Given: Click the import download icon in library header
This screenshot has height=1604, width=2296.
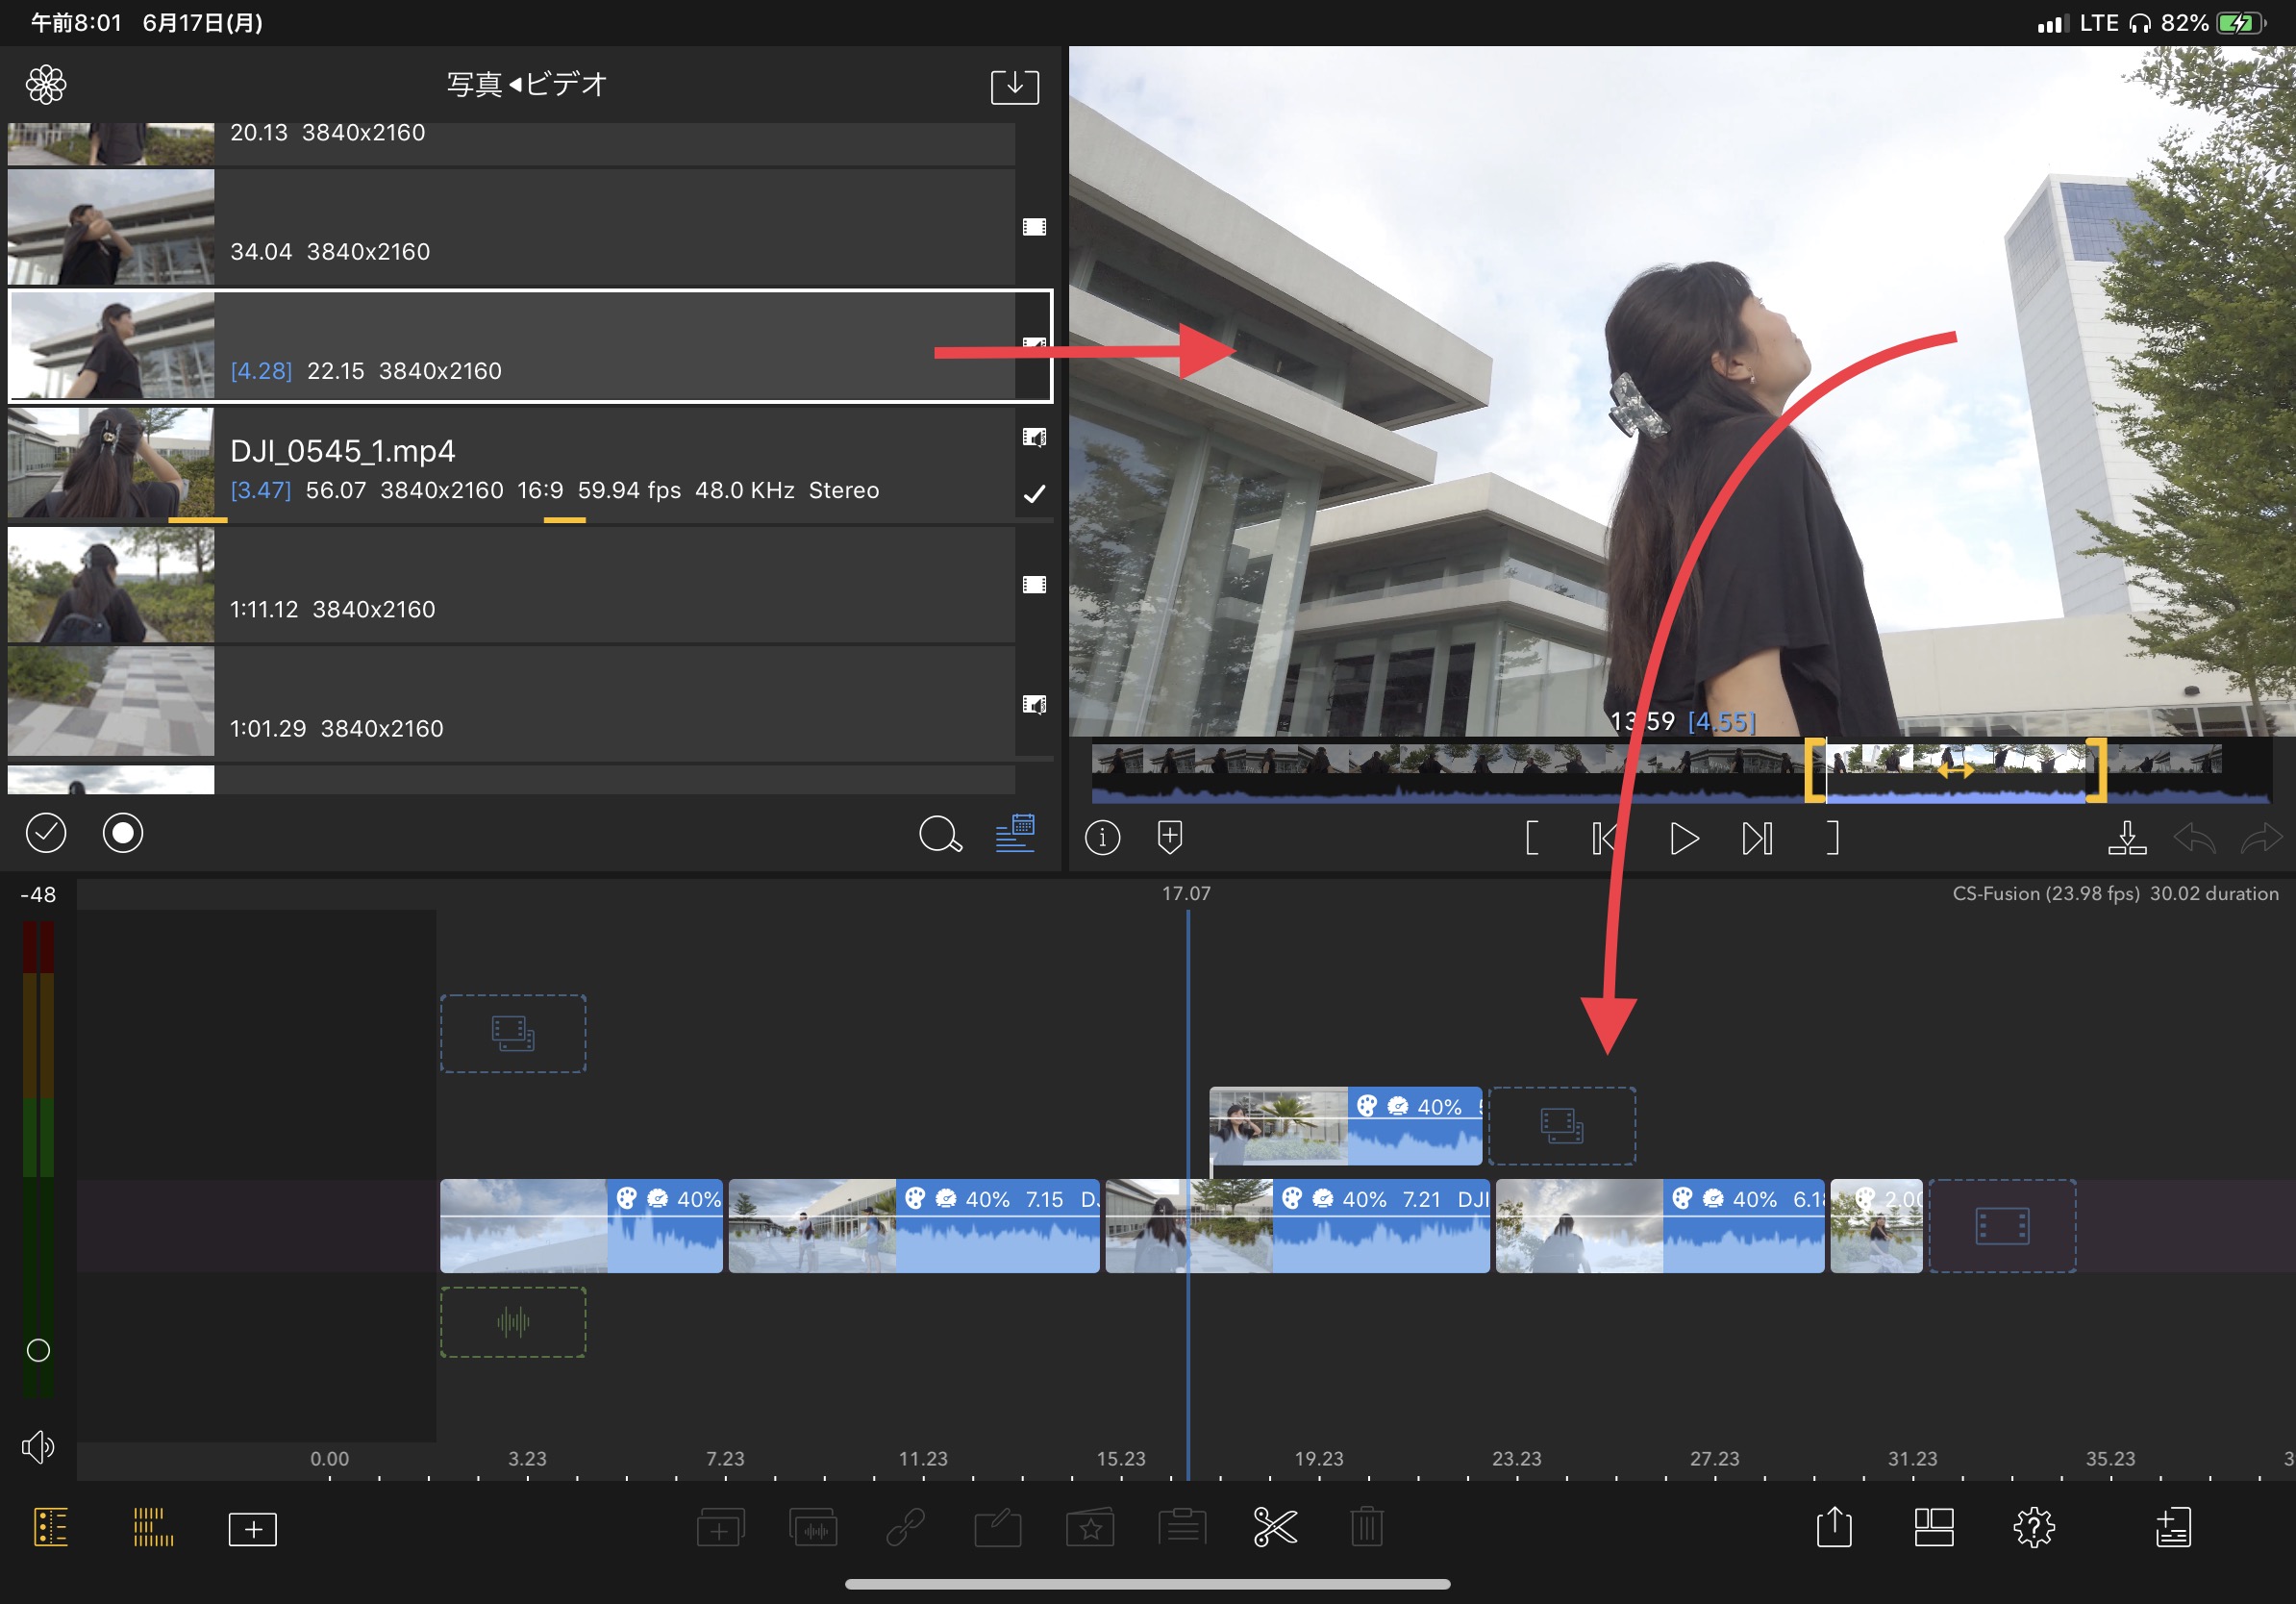Looking at the screenshot, I should pos(1014,86).
